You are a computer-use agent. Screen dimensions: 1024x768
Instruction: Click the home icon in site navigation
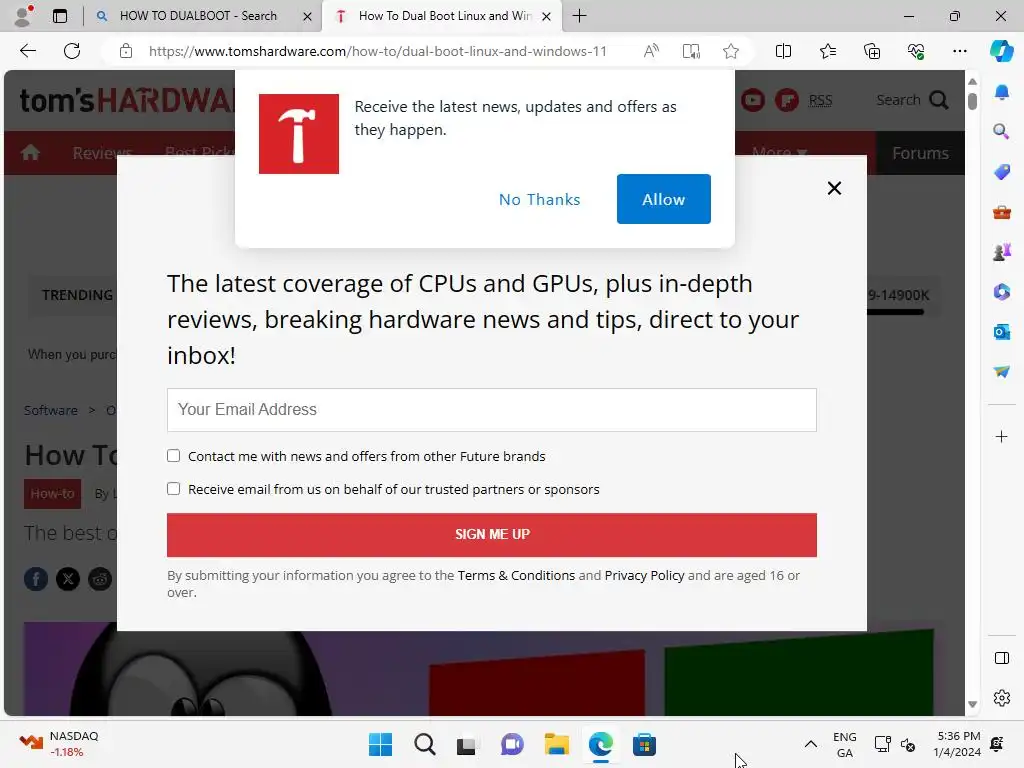point(30,153)
